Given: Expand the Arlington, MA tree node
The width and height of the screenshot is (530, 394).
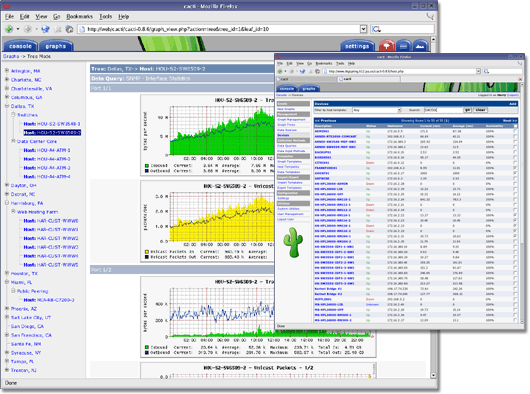Looking at the screenshot, I should point(7,71).
